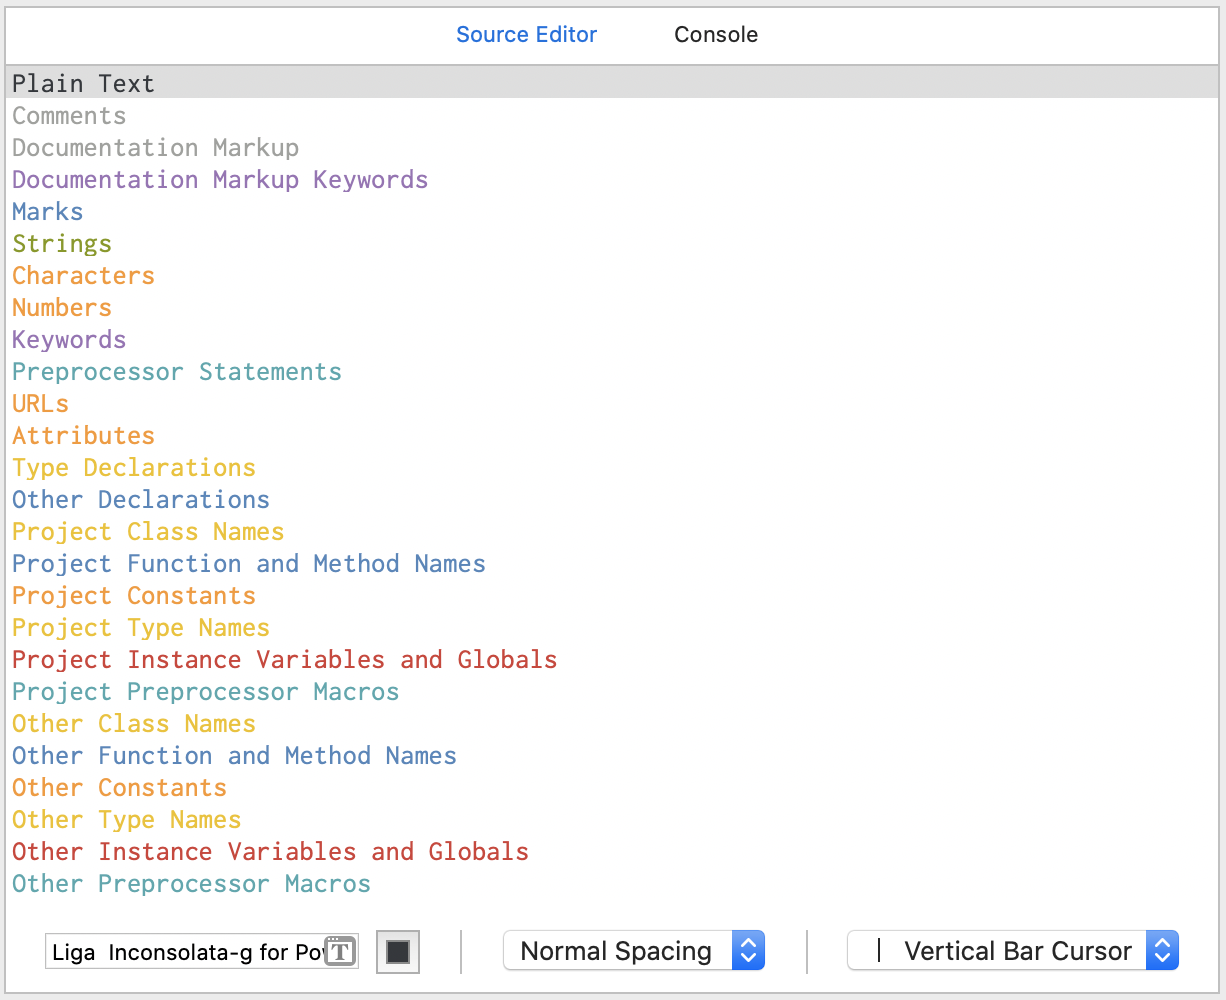Select Other Preprocessor Macros row

point(192,884)
